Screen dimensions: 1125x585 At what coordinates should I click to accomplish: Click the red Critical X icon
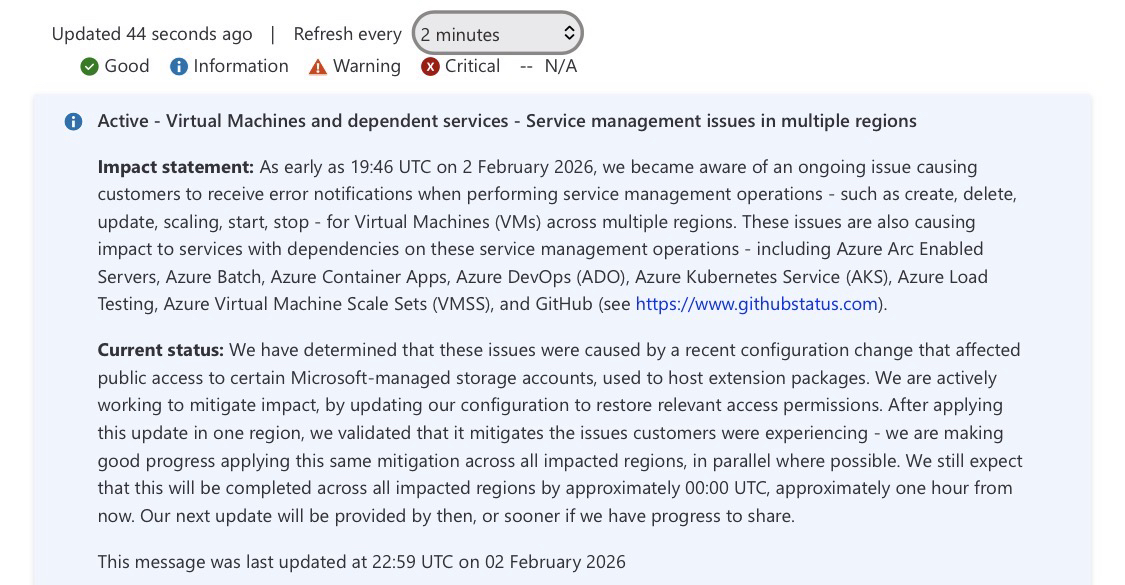[x=430, y=67]
